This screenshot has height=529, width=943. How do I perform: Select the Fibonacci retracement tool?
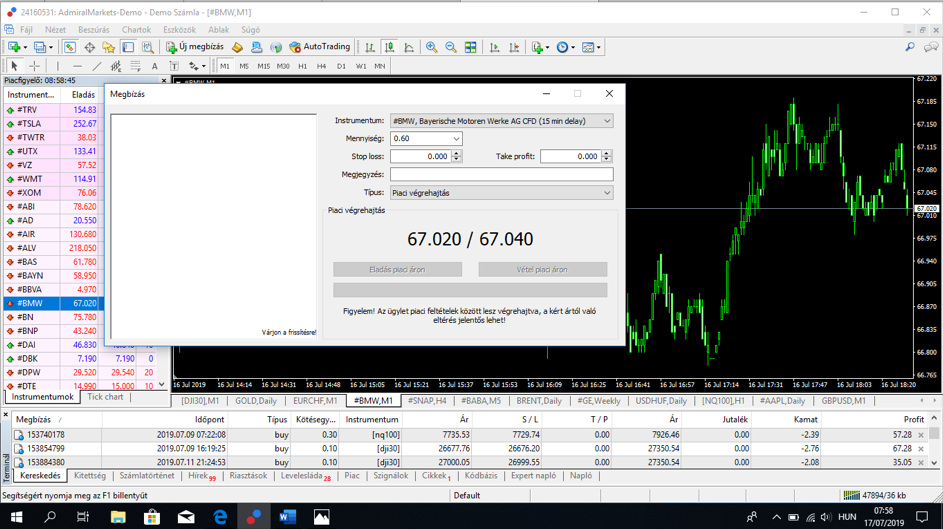tap(135, 66)
